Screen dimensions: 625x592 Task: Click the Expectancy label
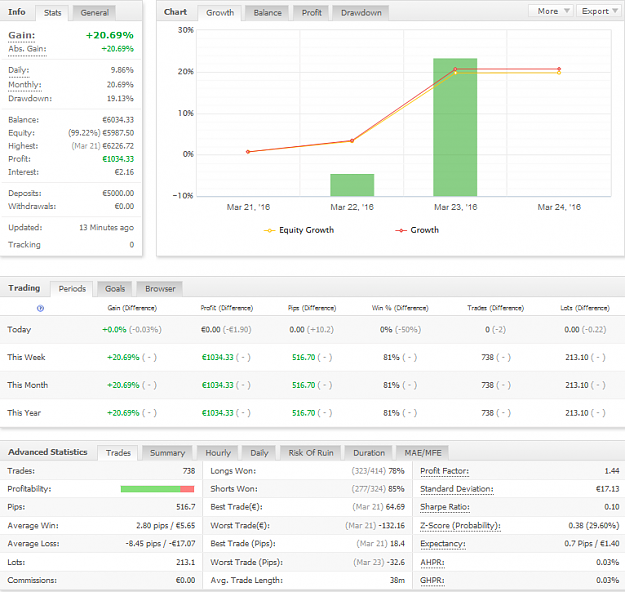[x=443, y=544]
